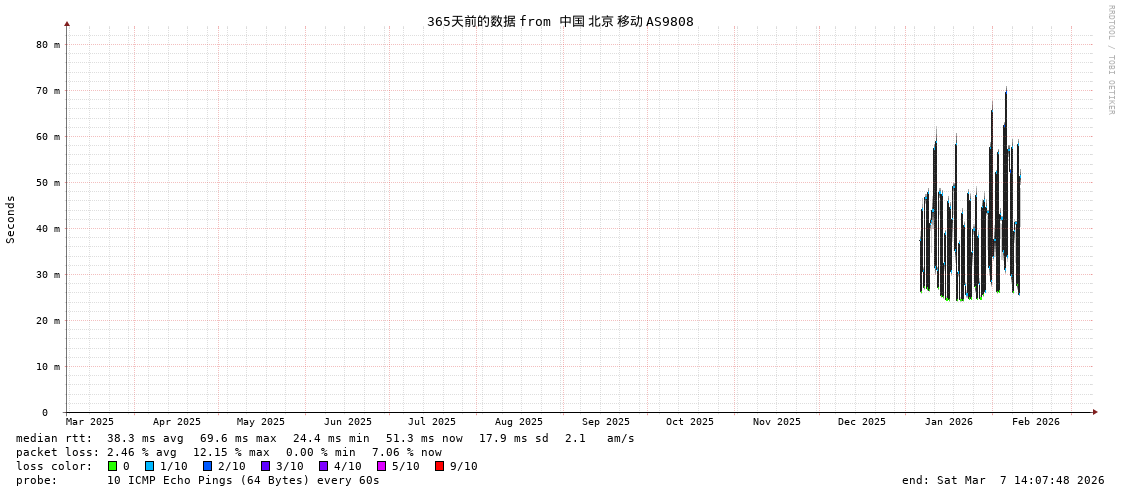Select the blue 2/10 loss swatch
1121x494 pixels.
point(208,466)
